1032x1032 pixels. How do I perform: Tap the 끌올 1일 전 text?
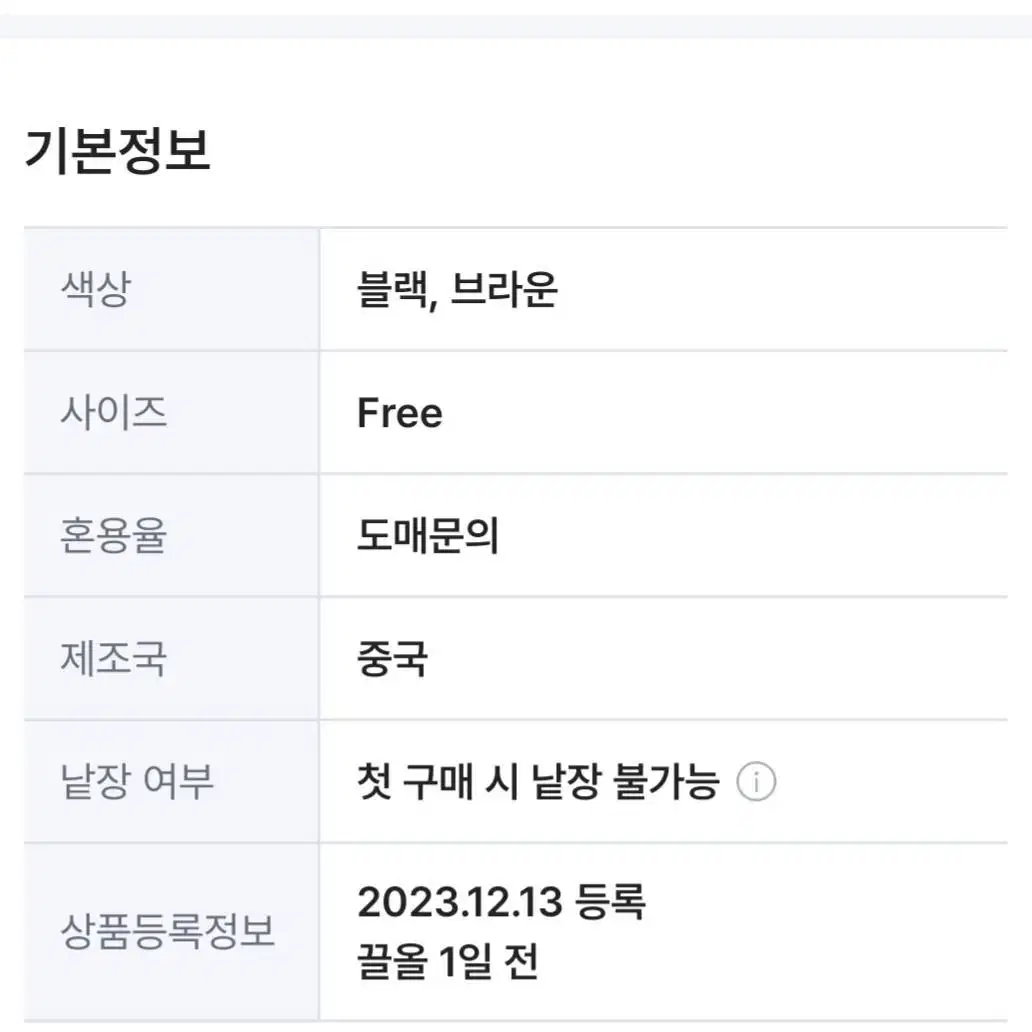coord(448,962)
